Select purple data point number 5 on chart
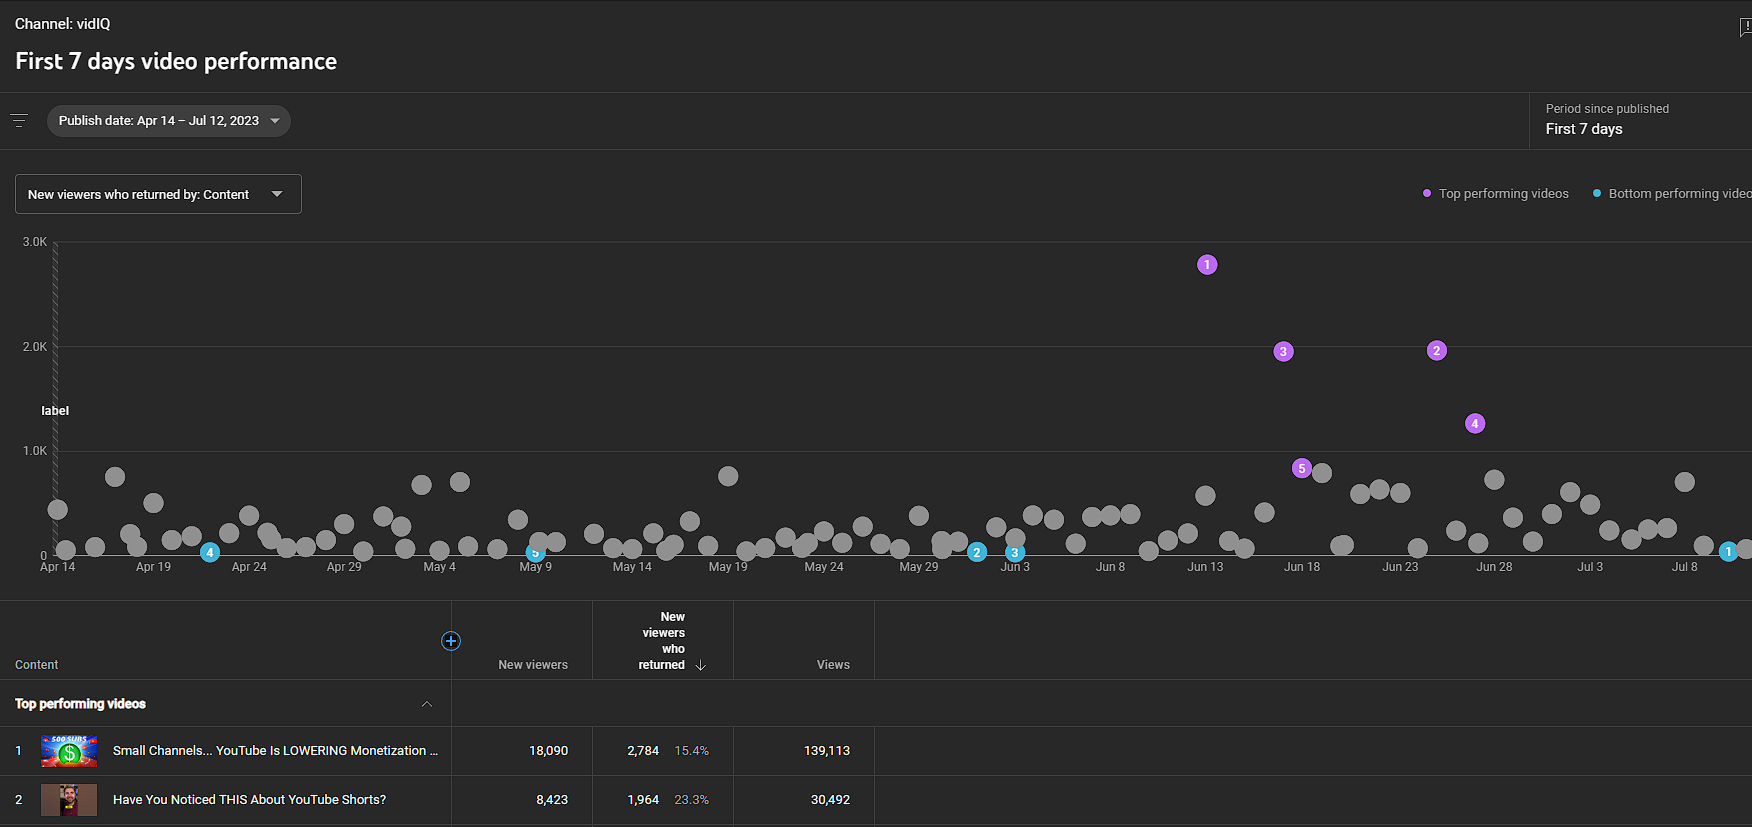 [1301, 468]
